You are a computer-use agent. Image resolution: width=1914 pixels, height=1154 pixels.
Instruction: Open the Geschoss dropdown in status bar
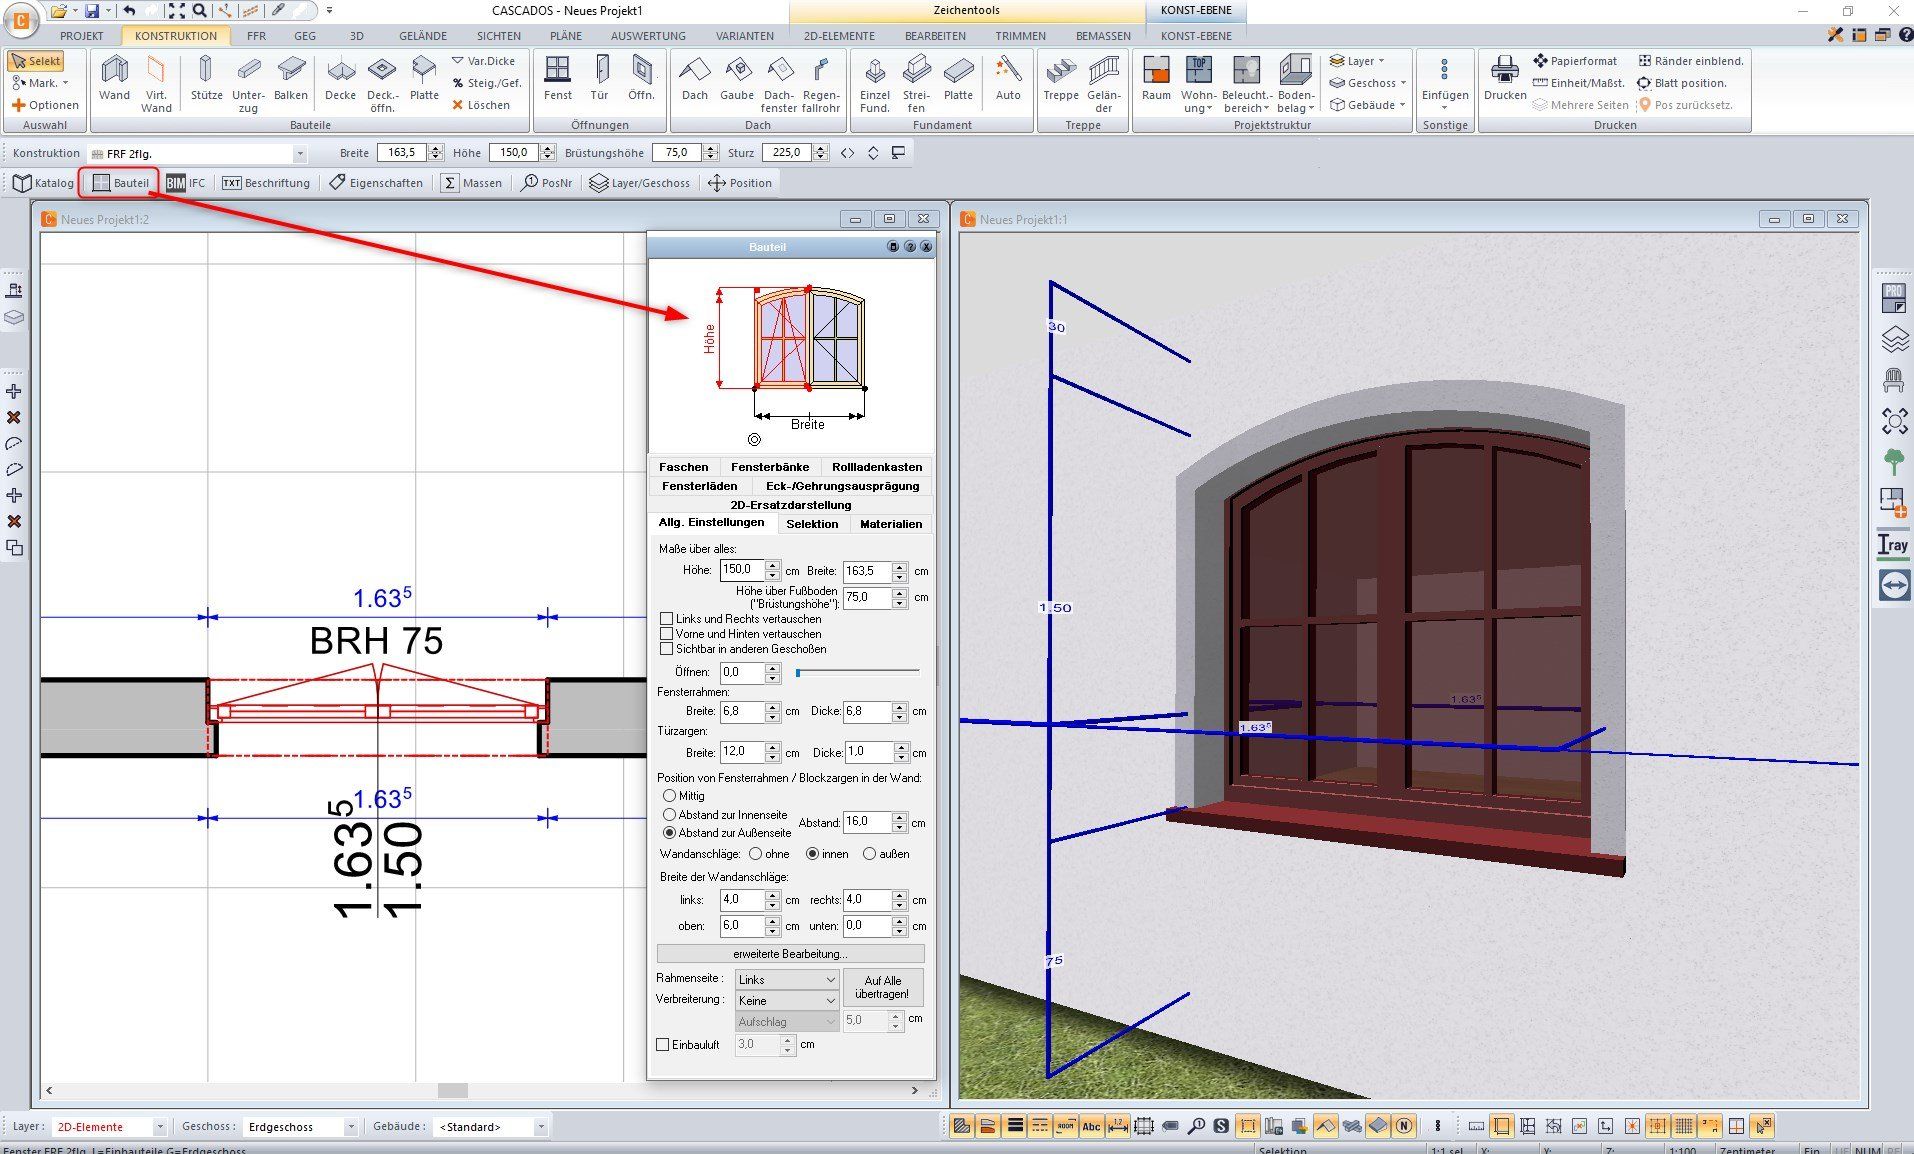(x=301, y=1127)
